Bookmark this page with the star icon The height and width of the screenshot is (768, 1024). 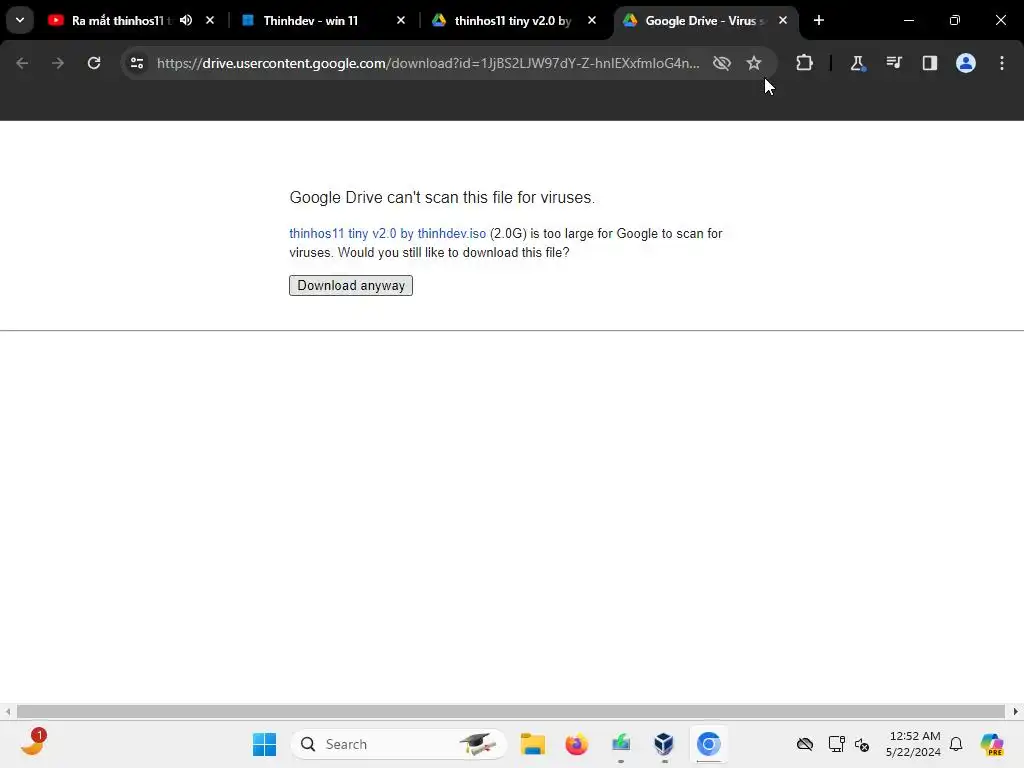point(754,63)
